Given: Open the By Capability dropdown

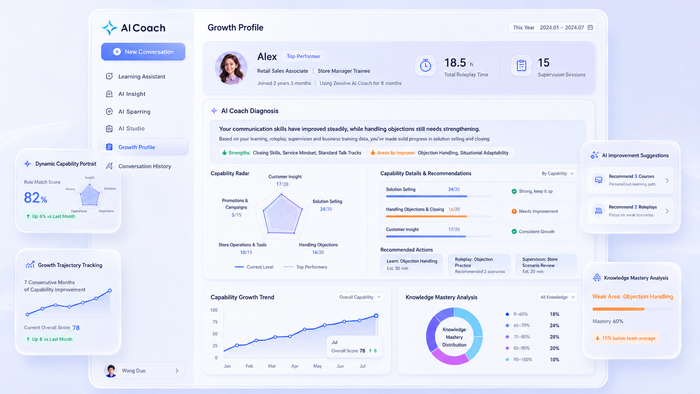Looking at the screenshot, I should [x=558, y=173].
